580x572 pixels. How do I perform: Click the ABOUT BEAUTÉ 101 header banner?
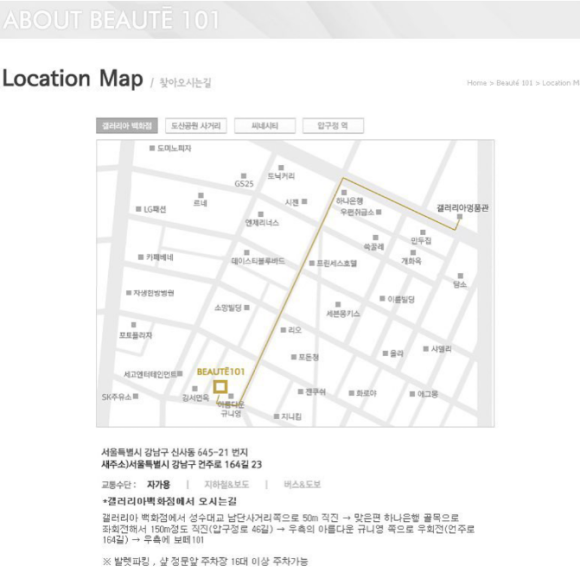point(290,19)
